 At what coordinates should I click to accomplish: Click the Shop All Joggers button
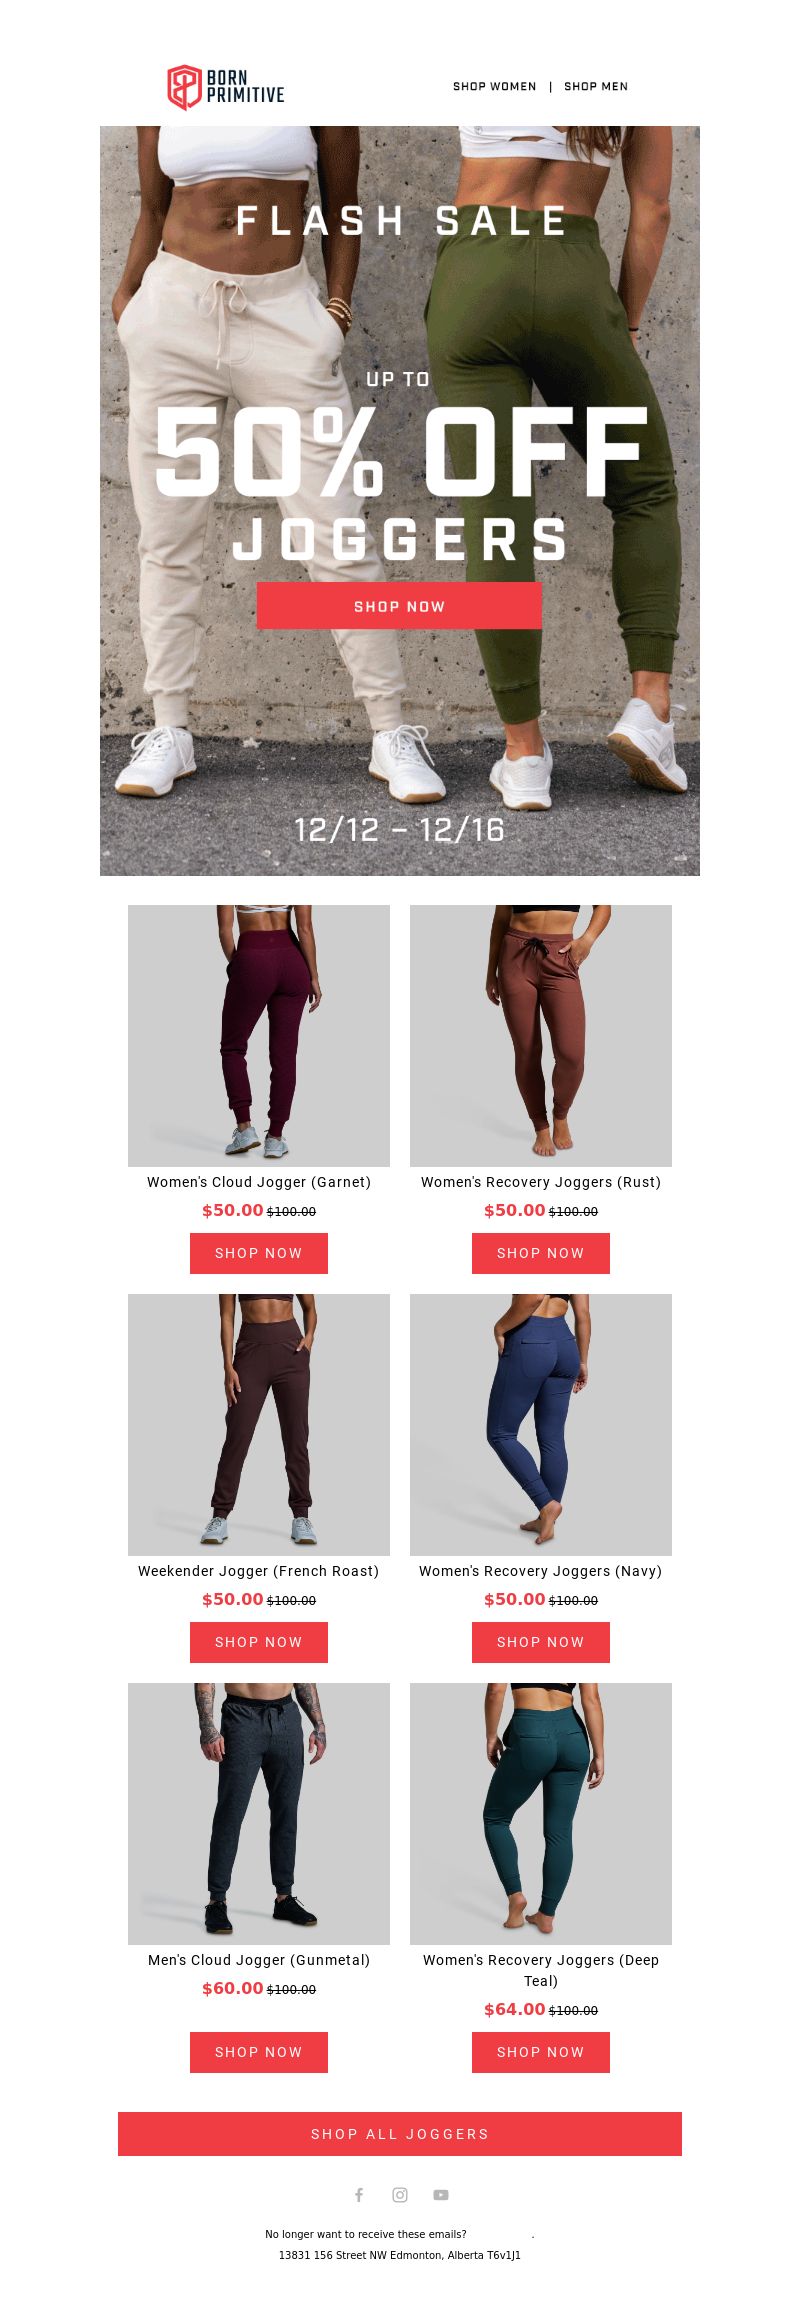click(400, 2134)
